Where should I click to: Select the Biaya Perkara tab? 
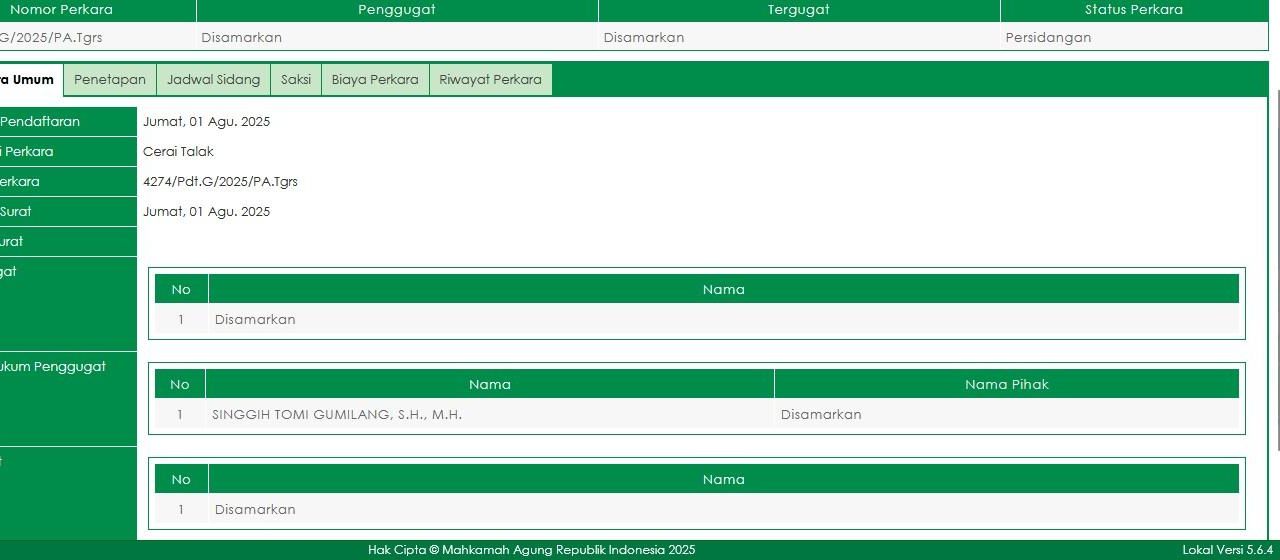pos(375,80)
